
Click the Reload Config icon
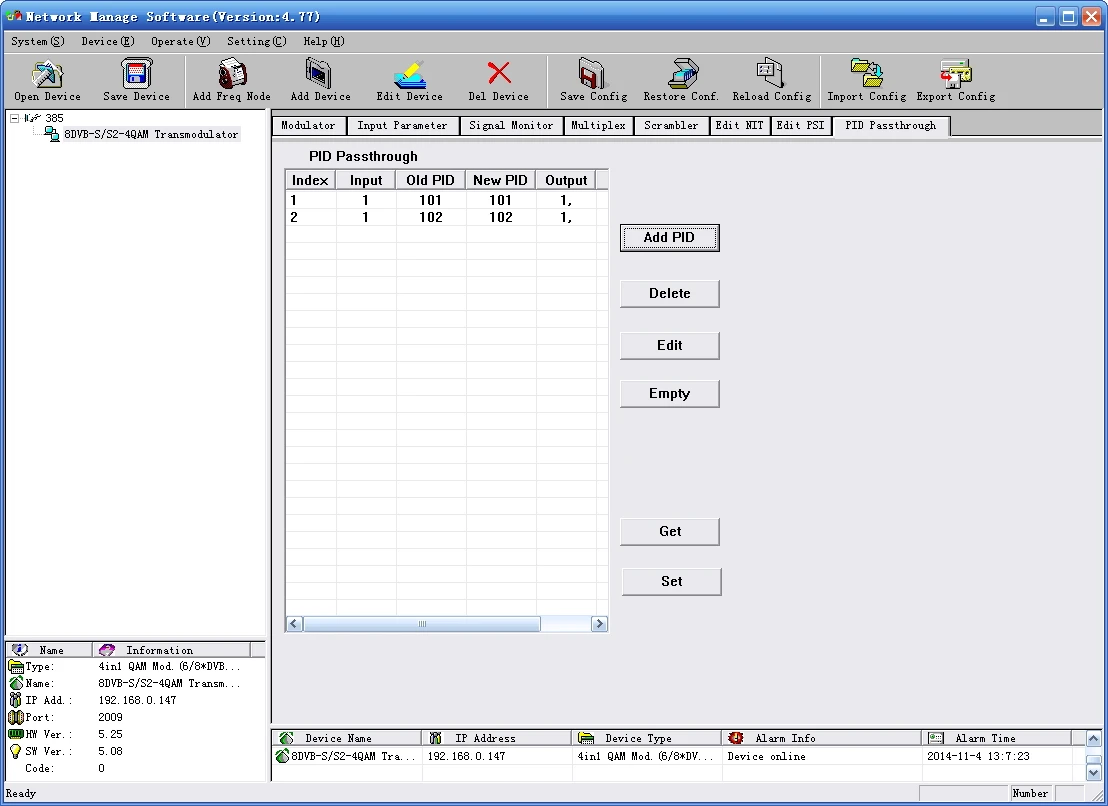coord(771,75)
